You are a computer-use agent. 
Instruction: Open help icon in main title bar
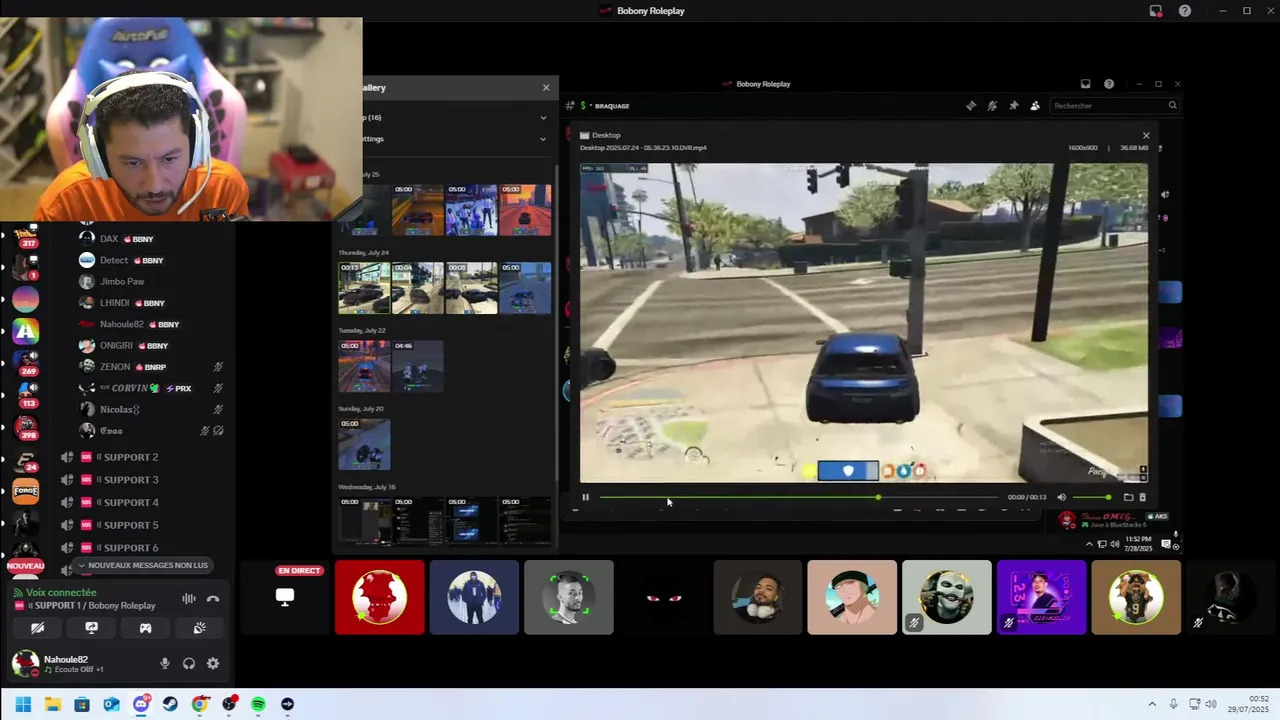[x=1185, y=11]
